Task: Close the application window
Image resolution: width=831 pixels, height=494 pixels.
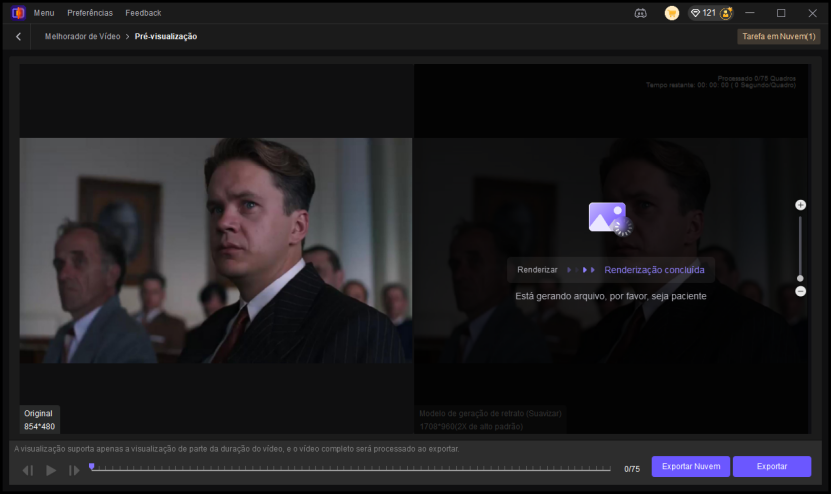Action: click(812, 13)
